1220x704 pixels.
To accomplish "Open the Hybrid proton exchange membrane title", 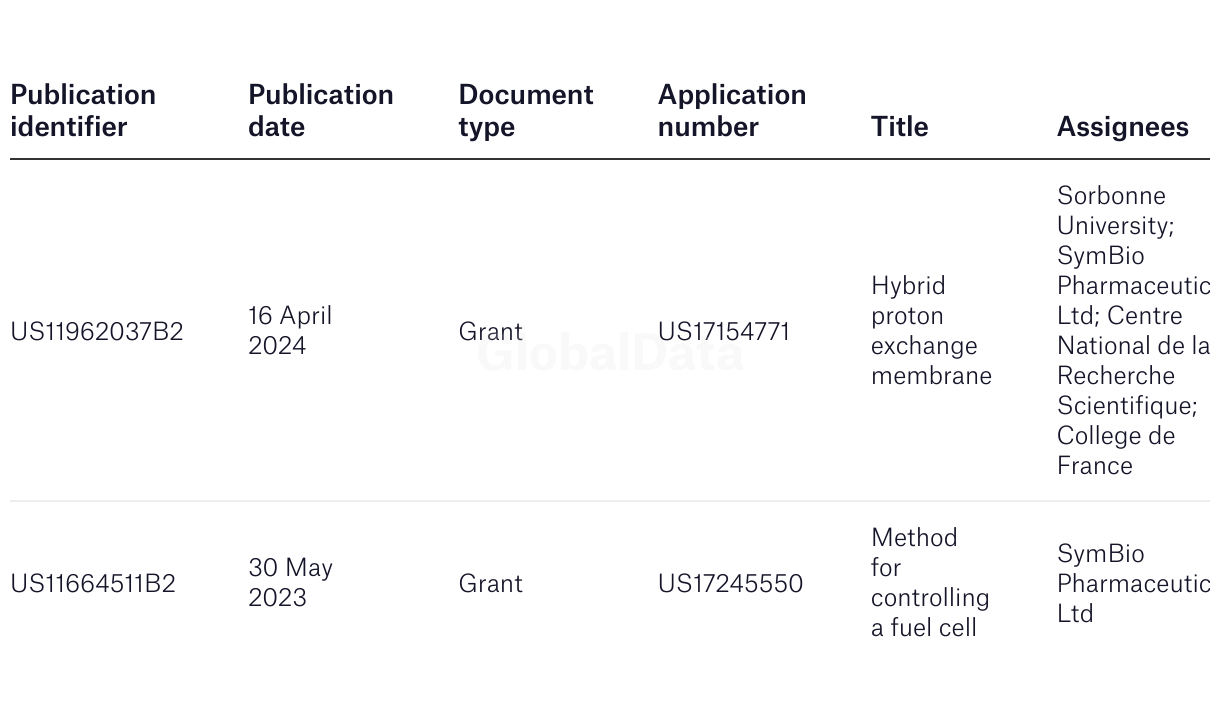I will (x=931, y=330).
